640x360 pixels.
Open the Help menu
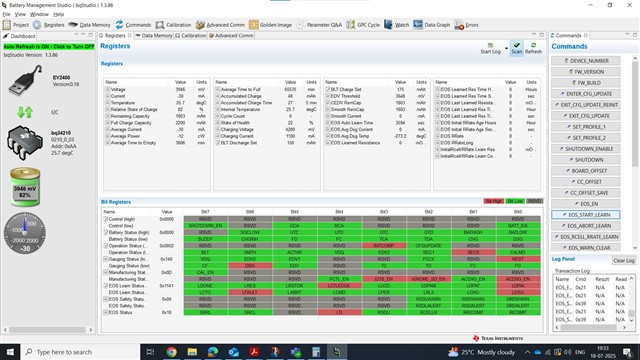pos(58,14)
